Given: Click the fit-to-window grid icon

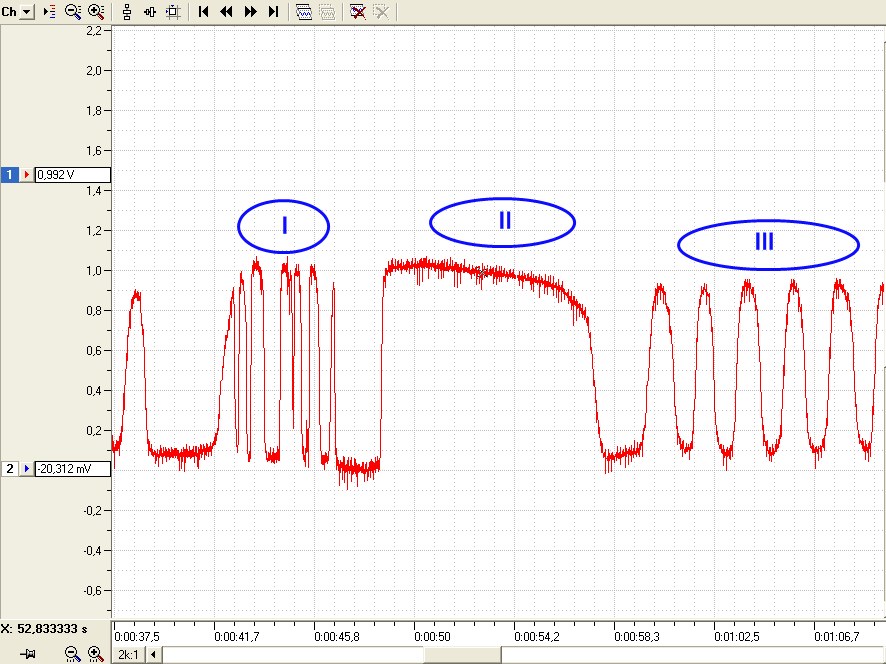Looking at the screenshot, I should click(173, 12).
